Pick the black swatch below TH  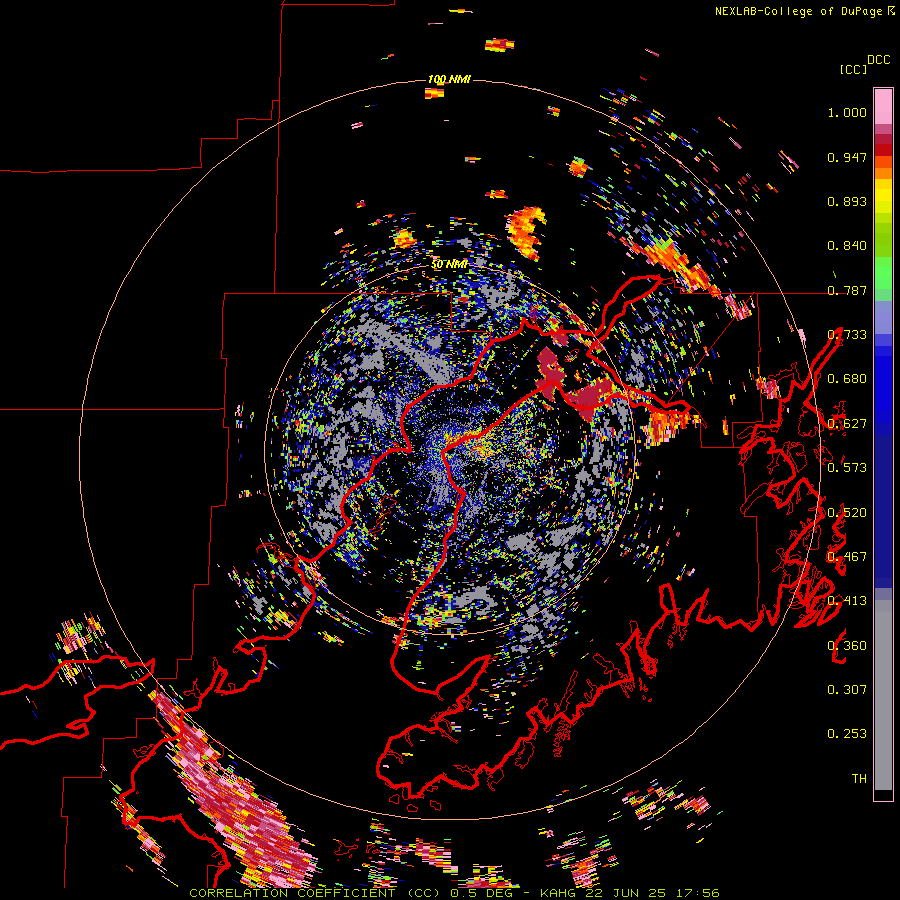pos(883,795)
